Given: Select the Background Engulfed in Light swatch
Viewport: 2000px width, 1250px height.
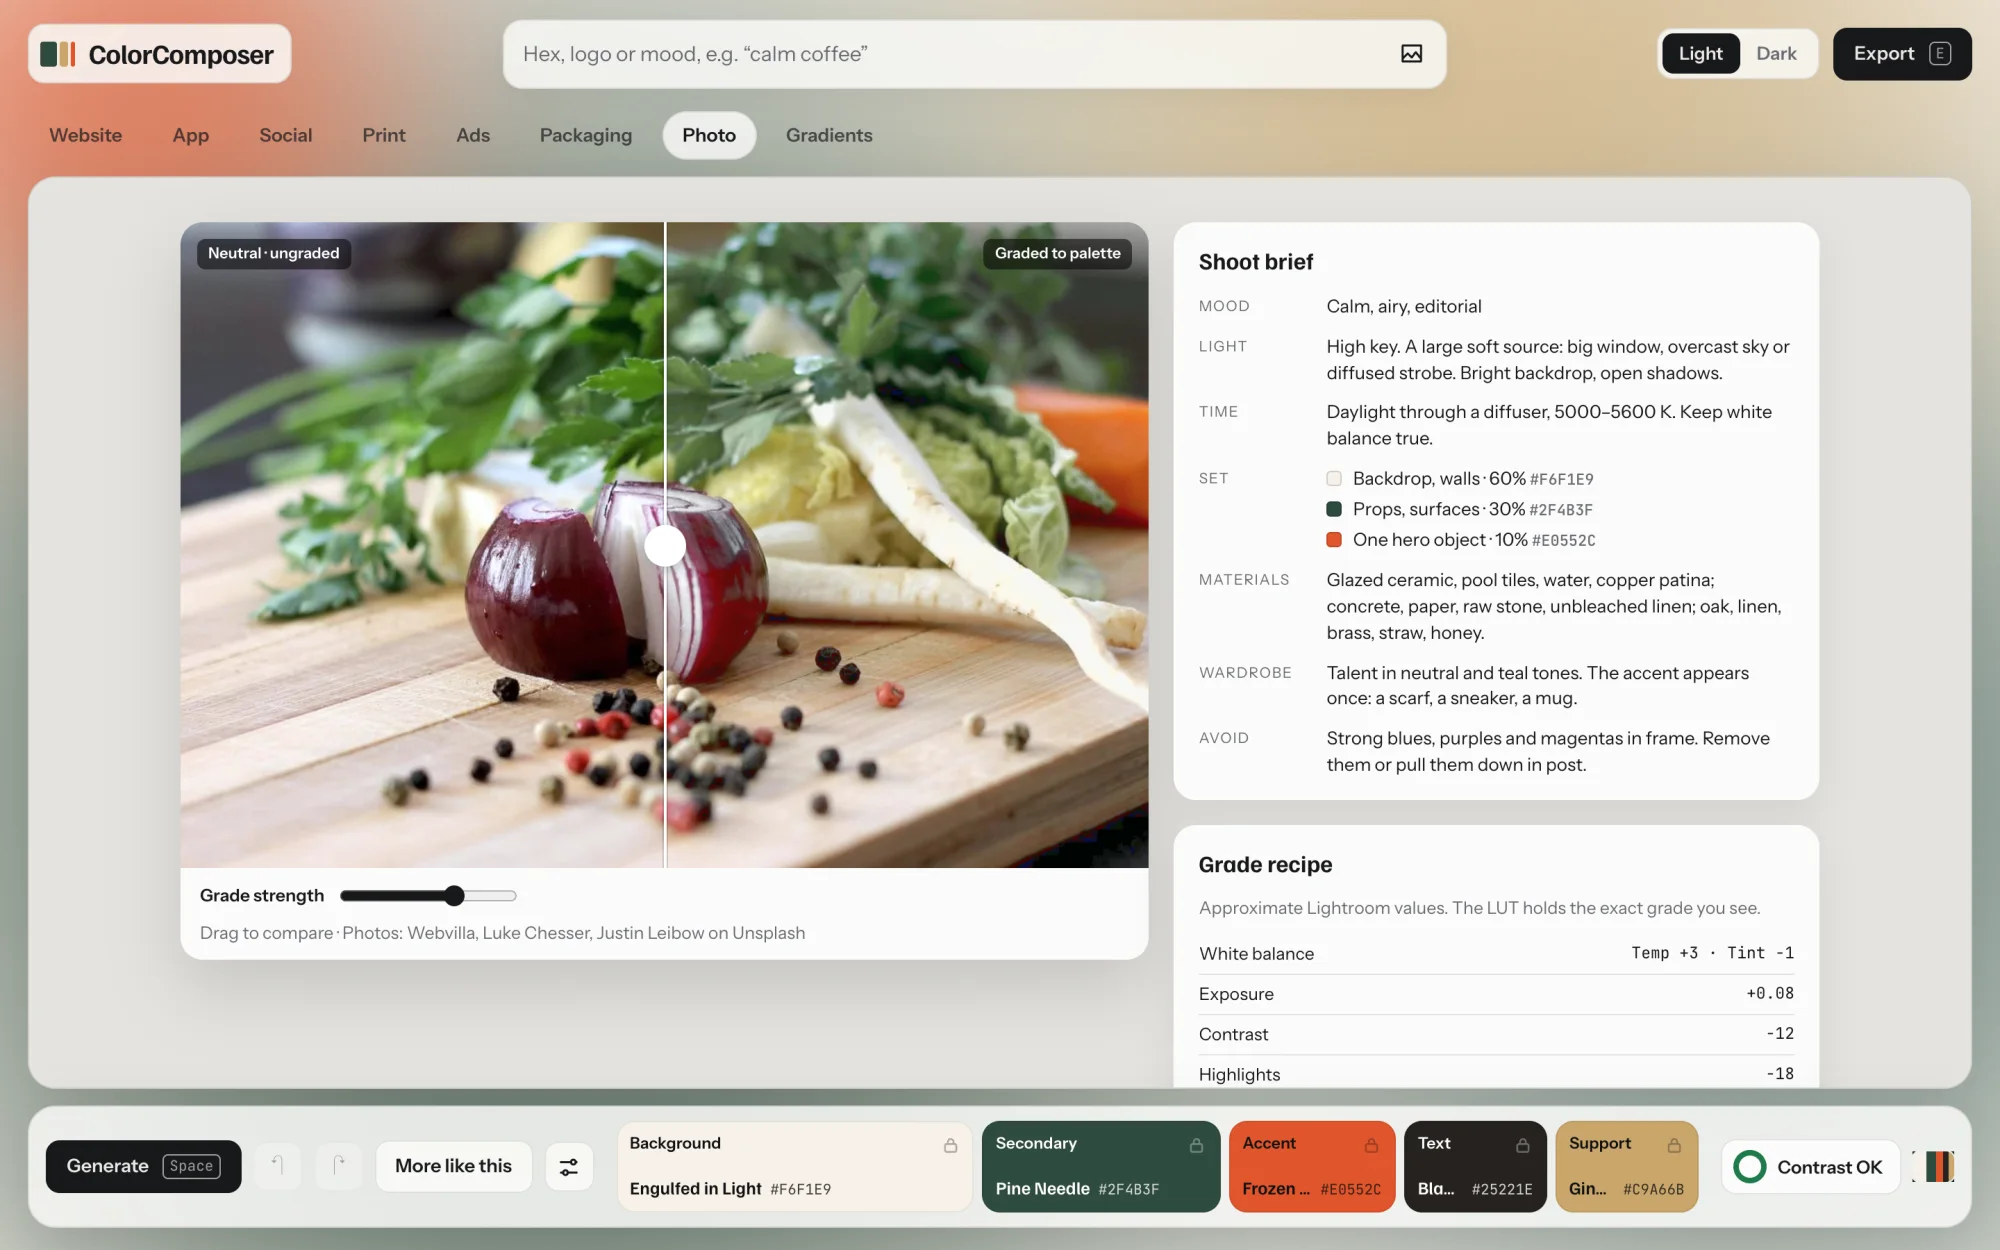Looking at the screenshot, I should (x=794, y=1166).
